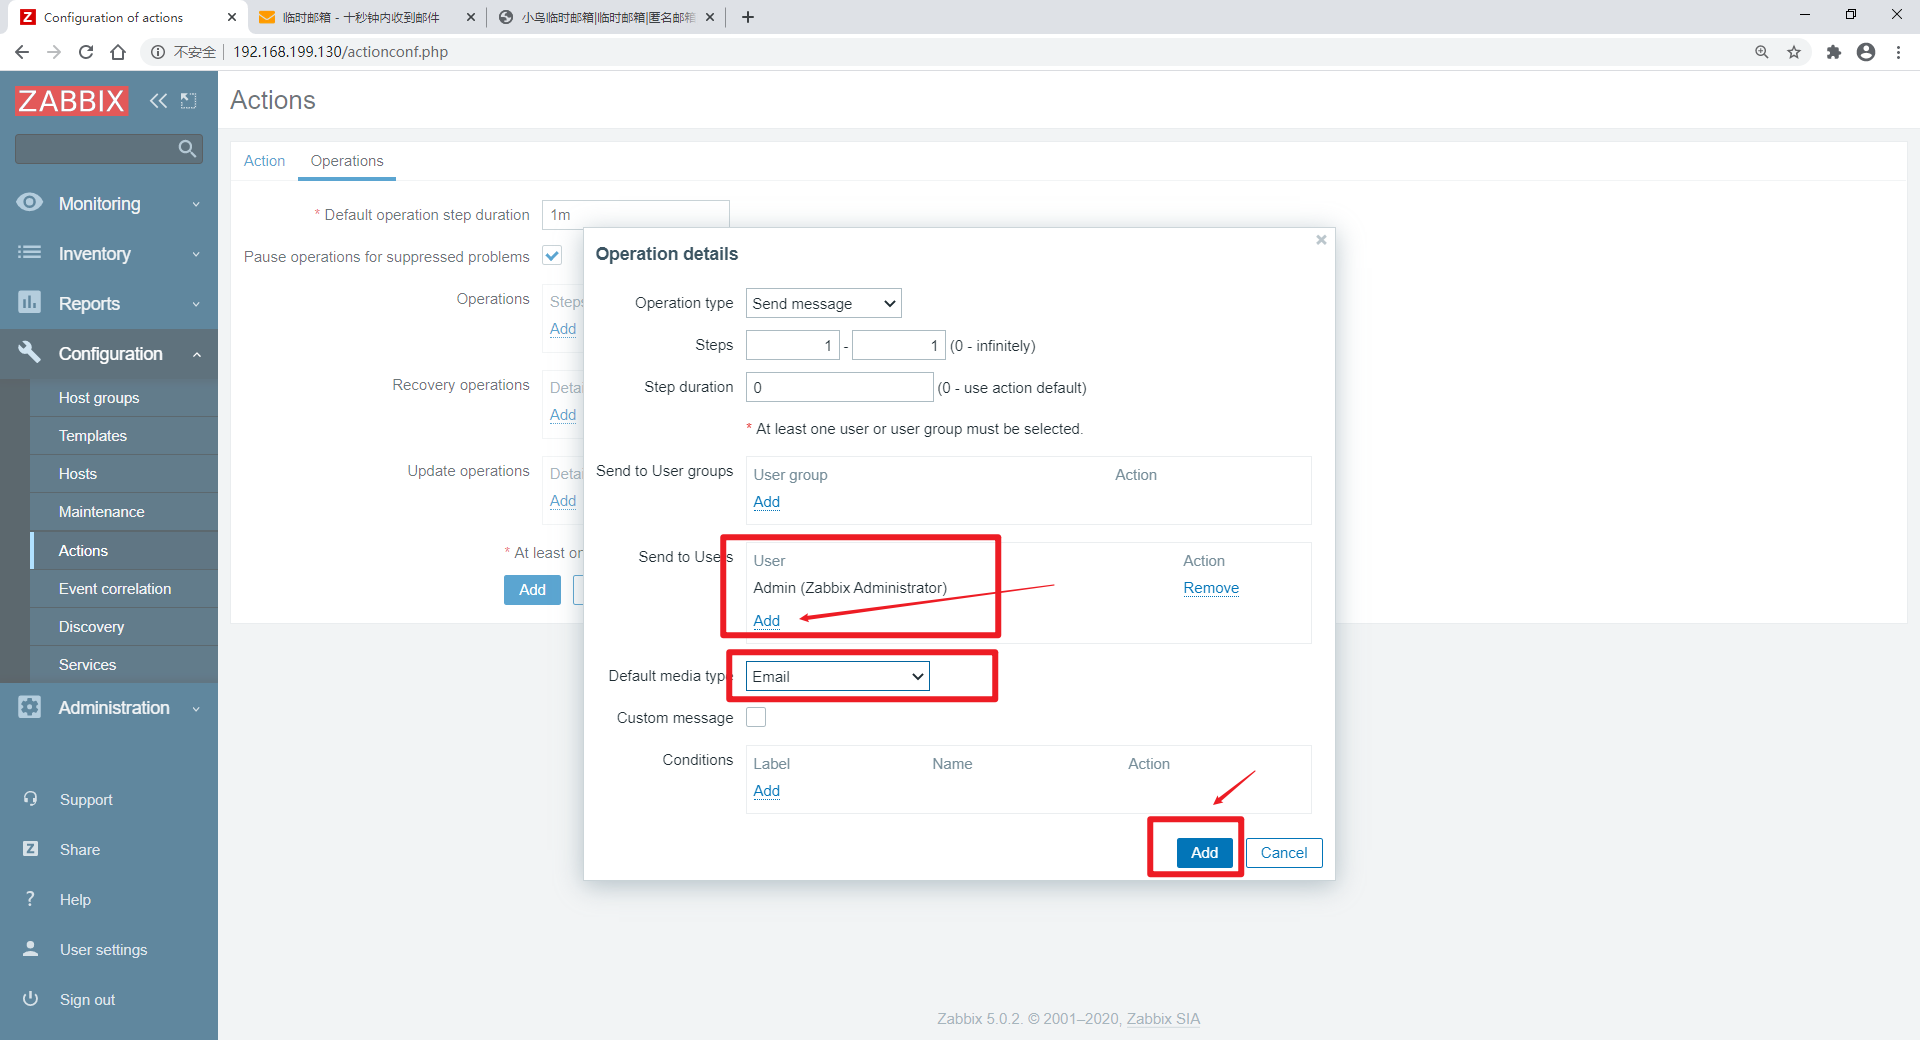The width and height of the screenshot is (1920, 1040).
Task: Open browser extensions puzzle icon
Action: (1833, 52)
